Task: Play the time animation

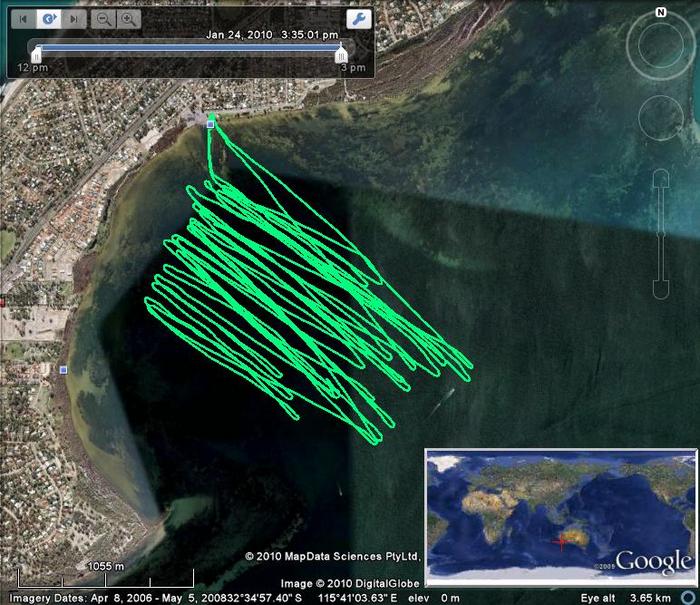Action: (x=48, y=19)
